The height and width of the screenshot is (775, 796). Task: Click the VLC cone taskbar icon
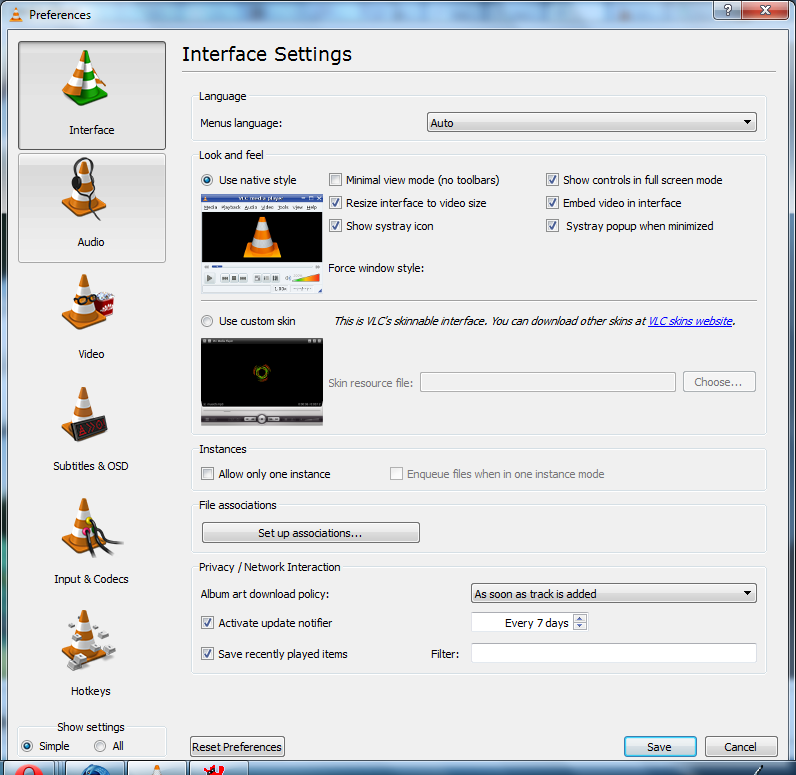click(x=157, y=768)
